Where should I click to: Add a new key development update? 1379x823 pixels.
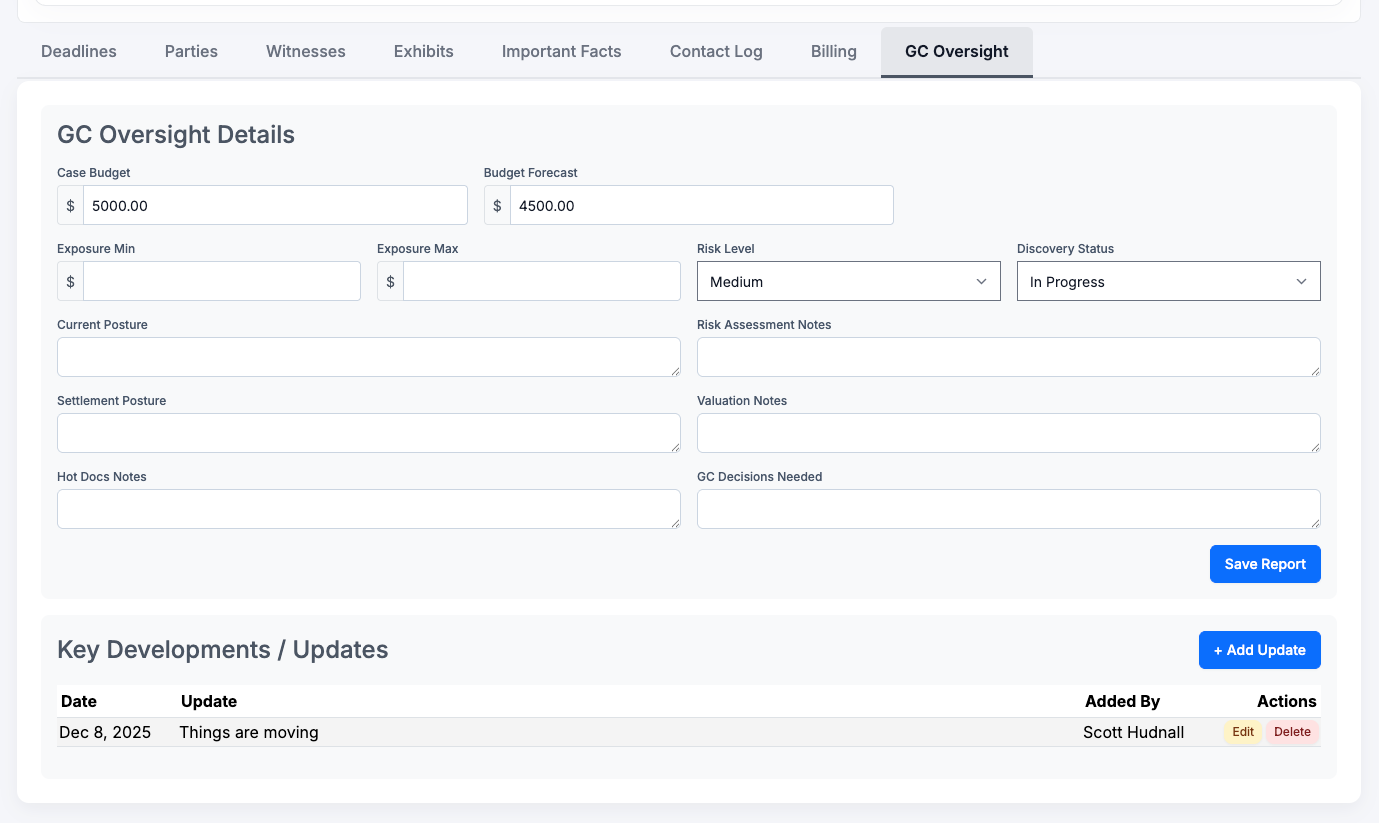pos(1259,650)
